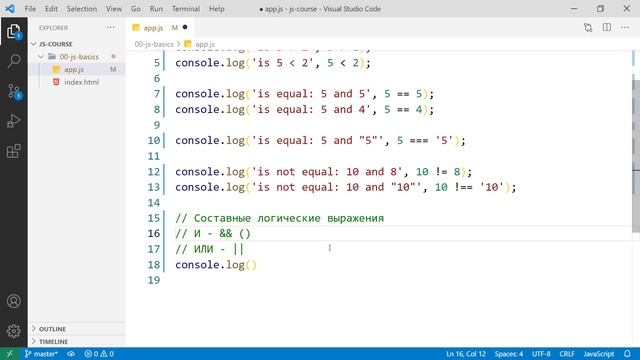Open errors and warnings problems indicator

point(99,354)
